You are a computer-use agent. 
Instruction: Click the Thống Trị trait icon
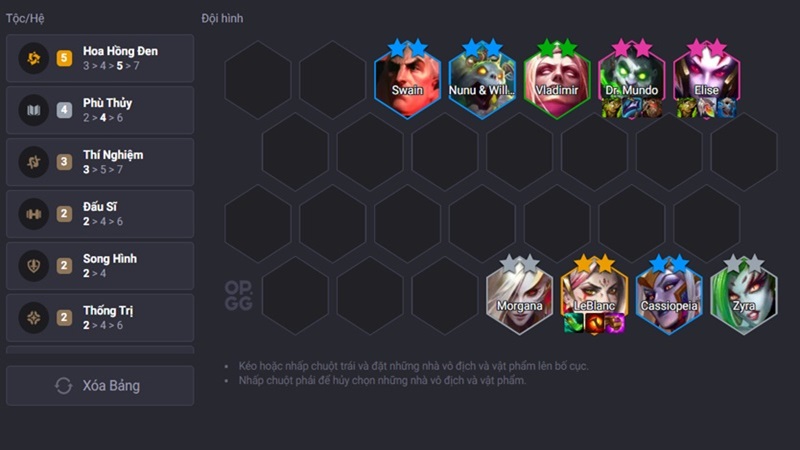point(34,318)
